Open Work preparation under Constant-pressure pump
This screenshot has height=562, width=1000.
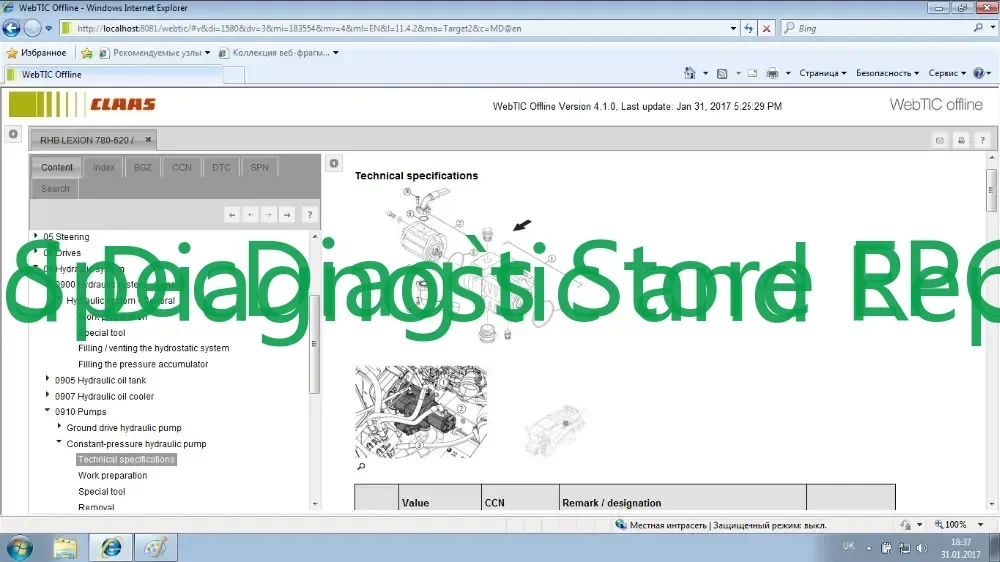pos(112,475)
